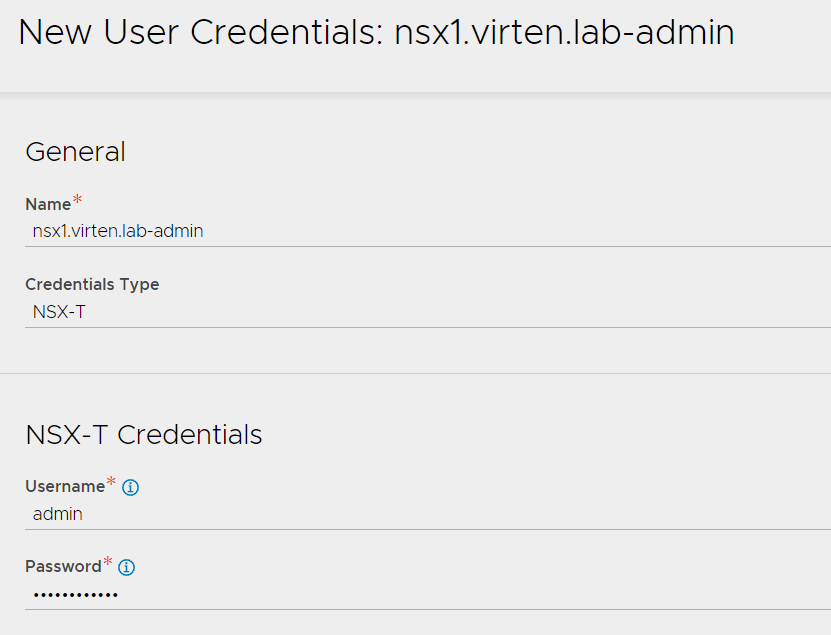Click the Credentials Type label
The width and height of the screenshot is (831, 635).
click(x=92, y=285)
